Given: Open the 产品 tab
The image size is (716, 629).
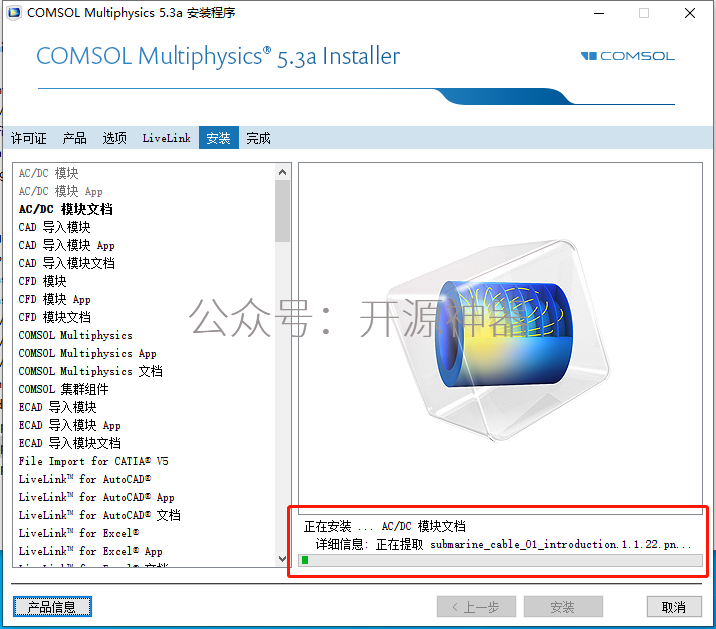Looking at the screenshot, I should 74,138.
